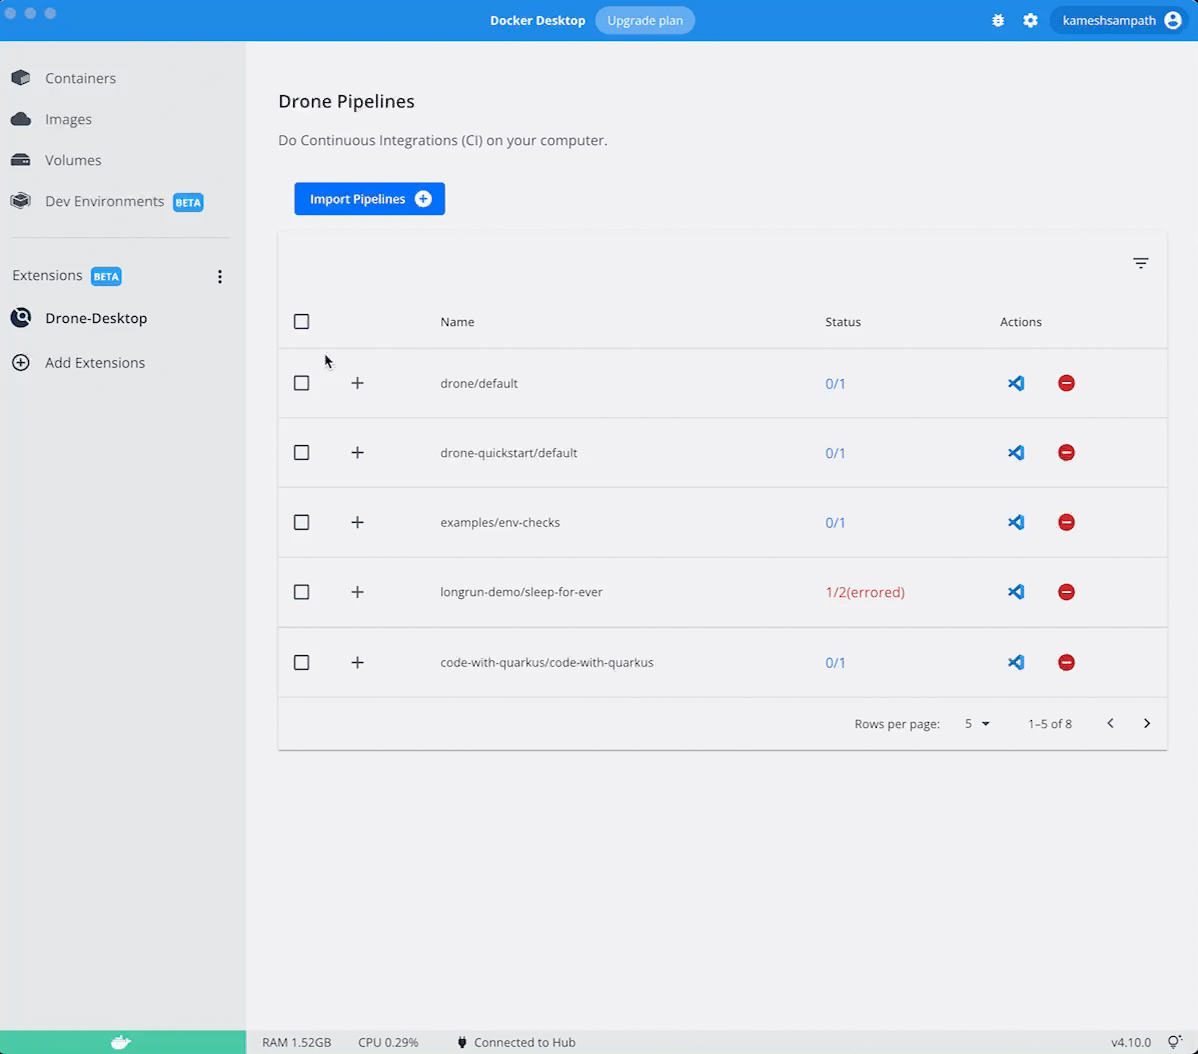Open drone/default pipeline in VS Code
1198x1054 pixels.
tap(1015, 383)
